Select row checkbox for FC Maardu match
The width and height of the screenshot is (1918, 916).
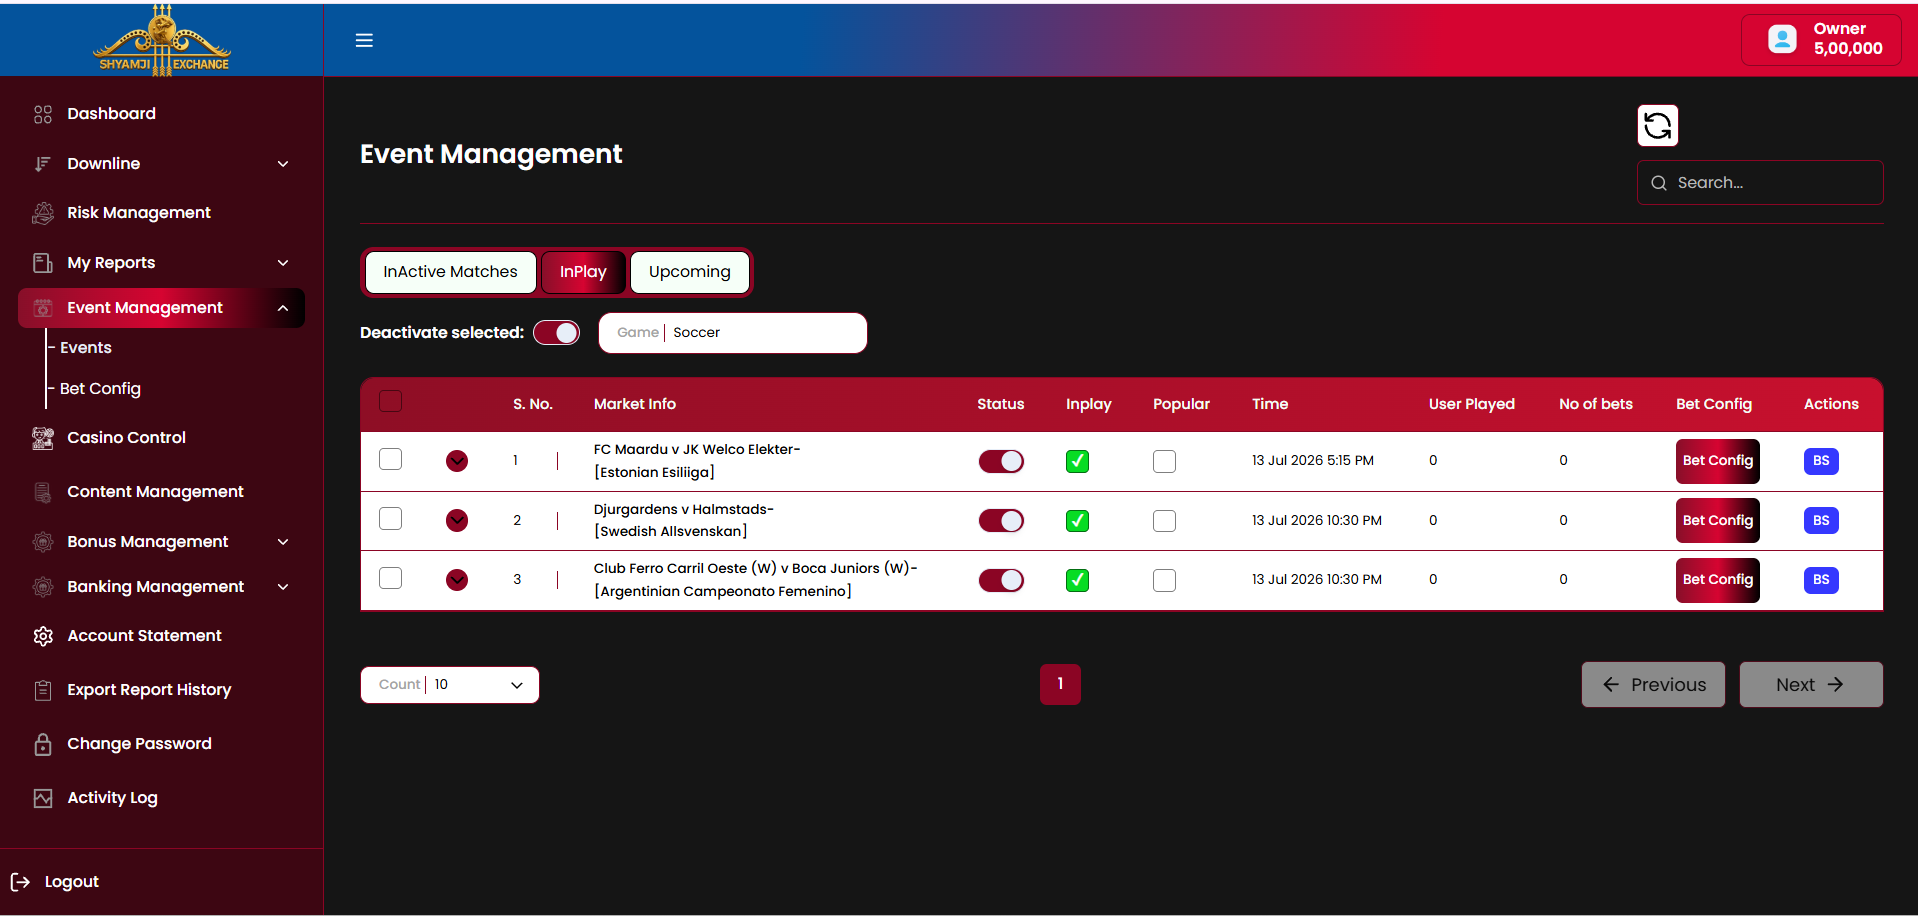pyautogui.click(x=391, y=459)
